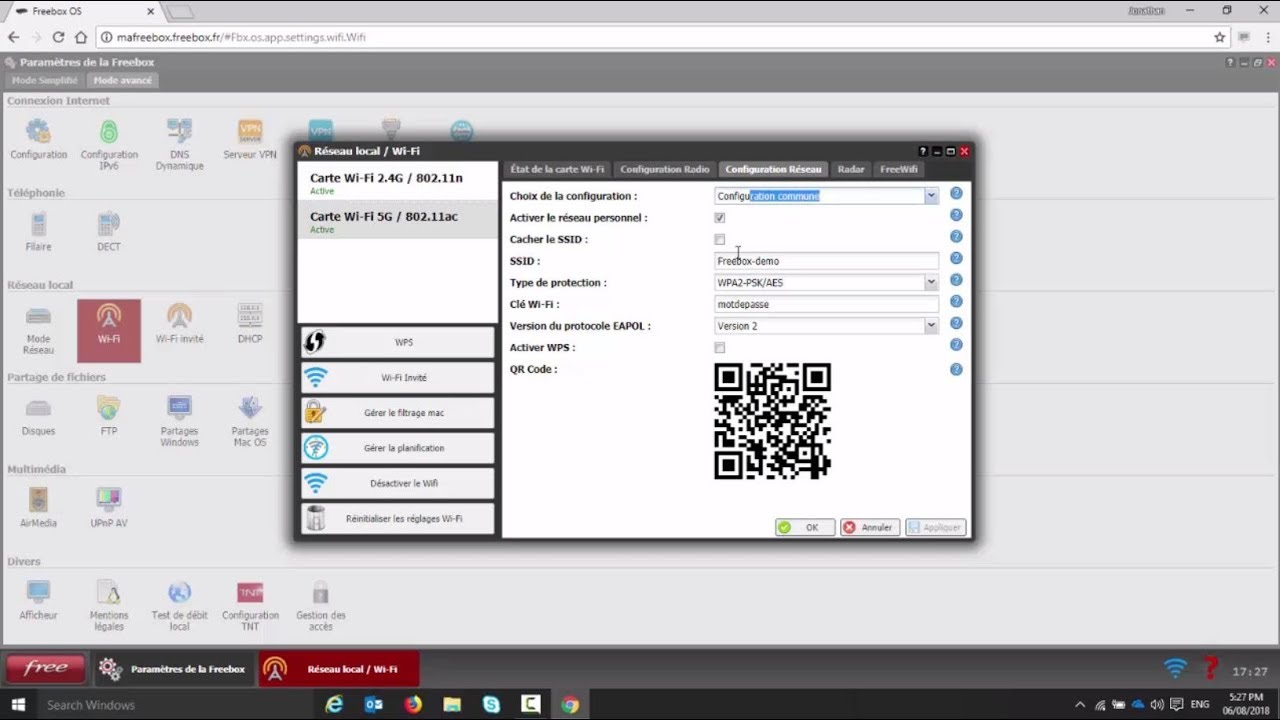Image resolution: width=1280 pixels, height=720 pixels.
Task: Click Désactiver le Wifi button
Action: click(397, 483)
